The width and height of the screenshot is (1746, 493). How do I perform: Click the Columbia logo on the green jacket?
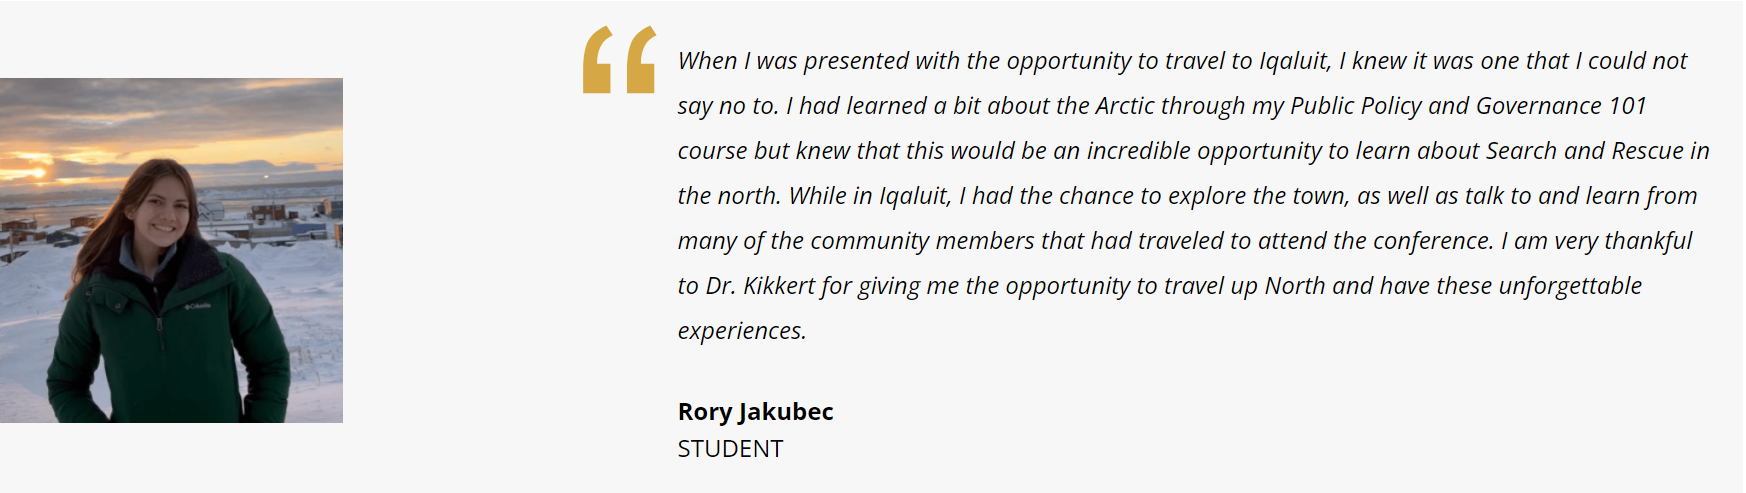pyautogui.click(x=197, y=306)
